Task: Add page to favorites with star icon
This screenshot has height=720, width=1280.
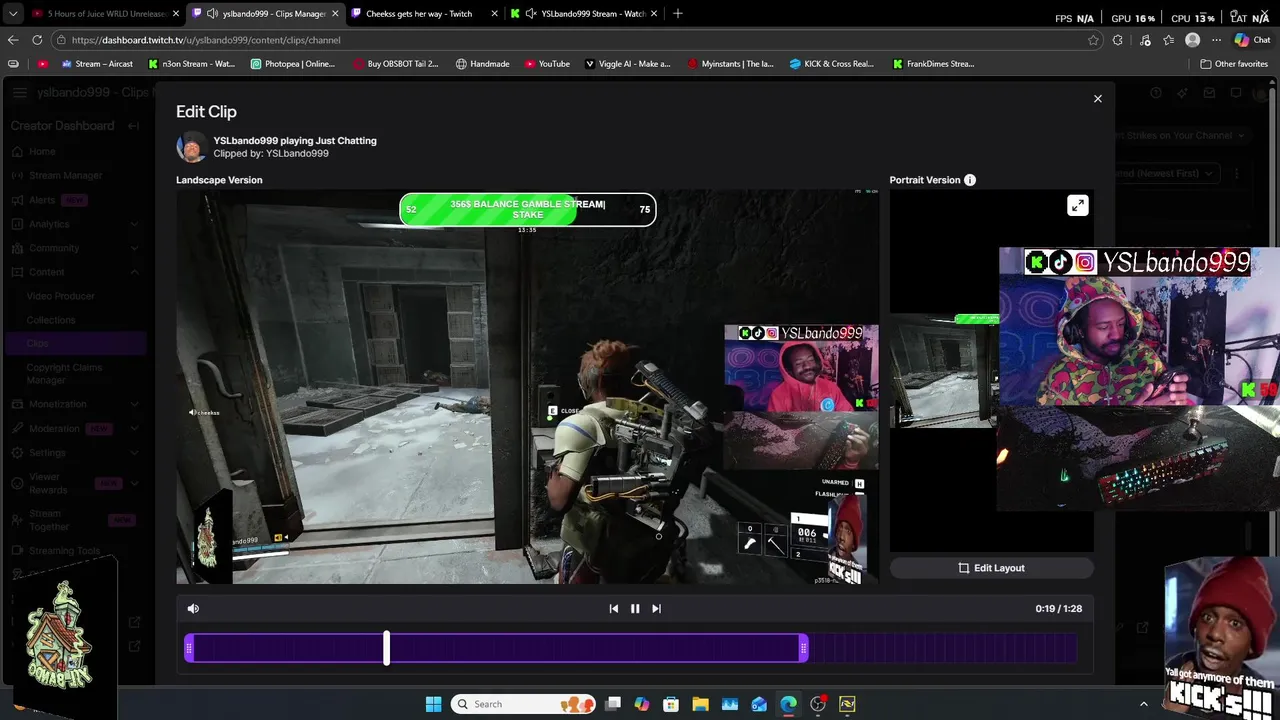Action: 1093,40
